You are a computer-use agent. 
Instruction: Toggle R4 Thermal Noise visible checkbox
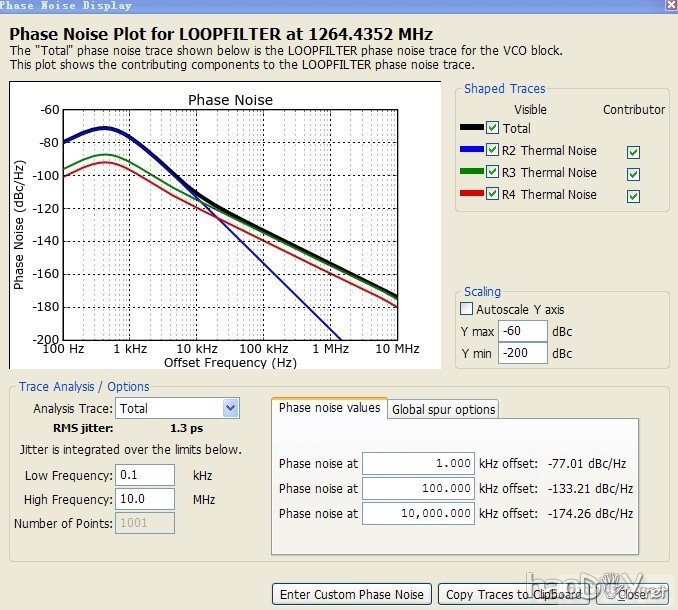coord(492,195)
